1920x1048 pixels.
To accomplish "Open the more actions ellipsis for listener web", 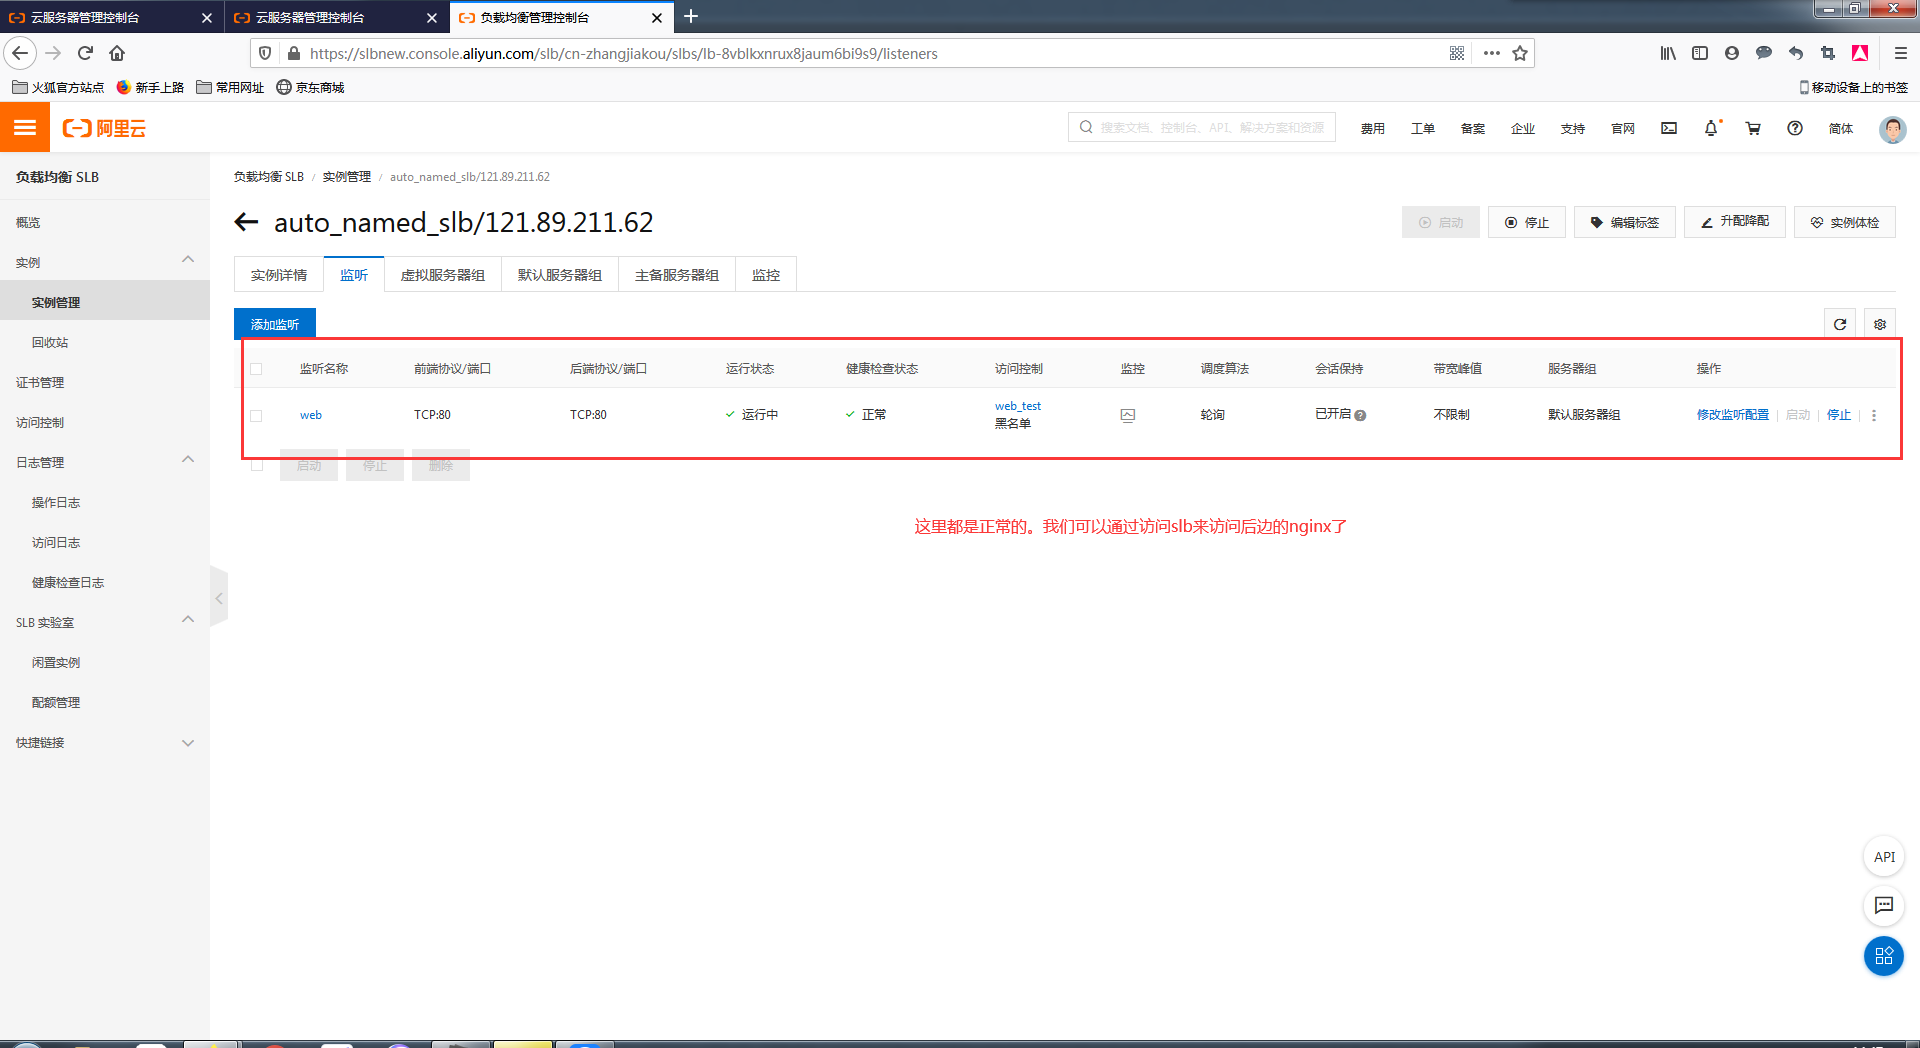I will click(1873, 414).
